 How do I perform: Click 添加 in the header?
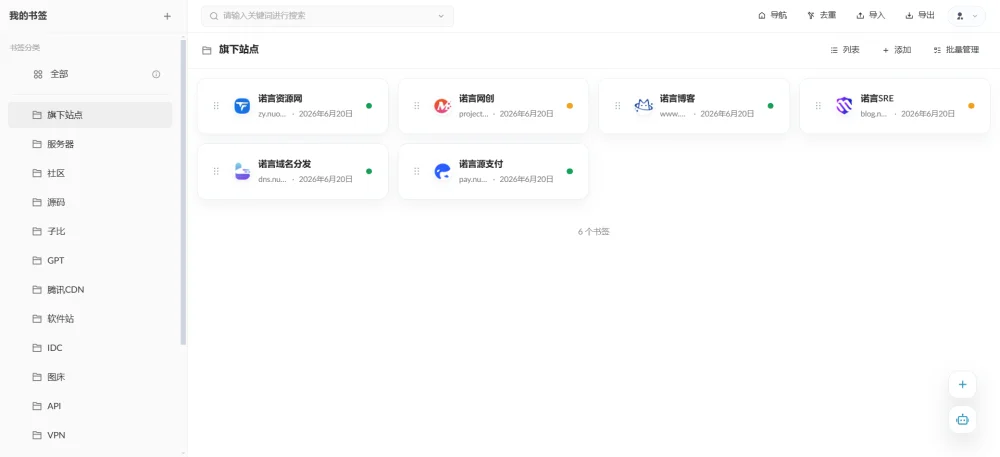click(x=897, y=50)
